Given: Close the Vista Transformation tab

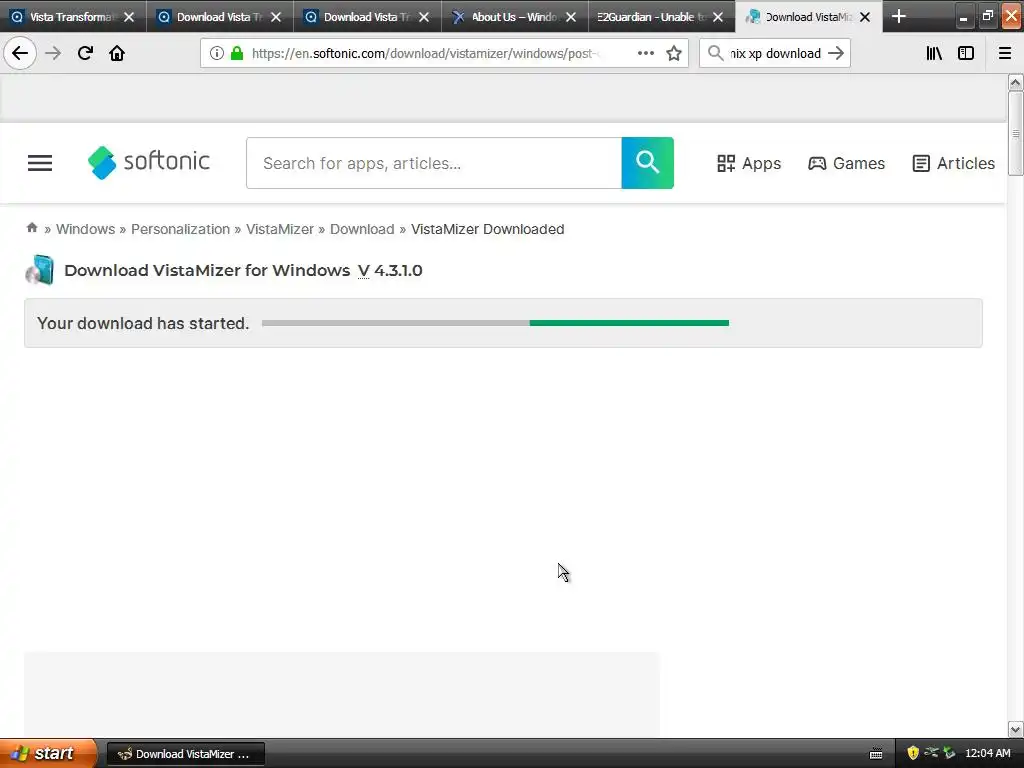Looking at the screenshot, I should pos(129,17).
